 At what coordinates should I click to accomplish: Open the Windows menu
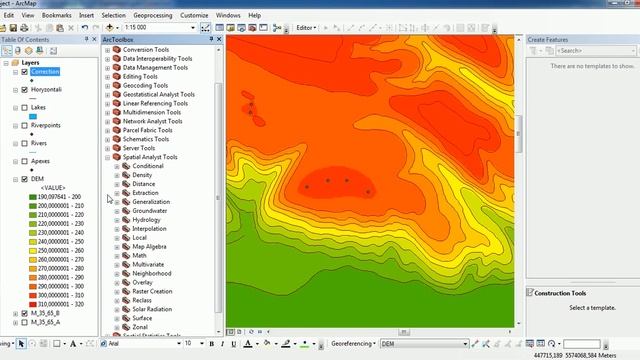point(228,15)
